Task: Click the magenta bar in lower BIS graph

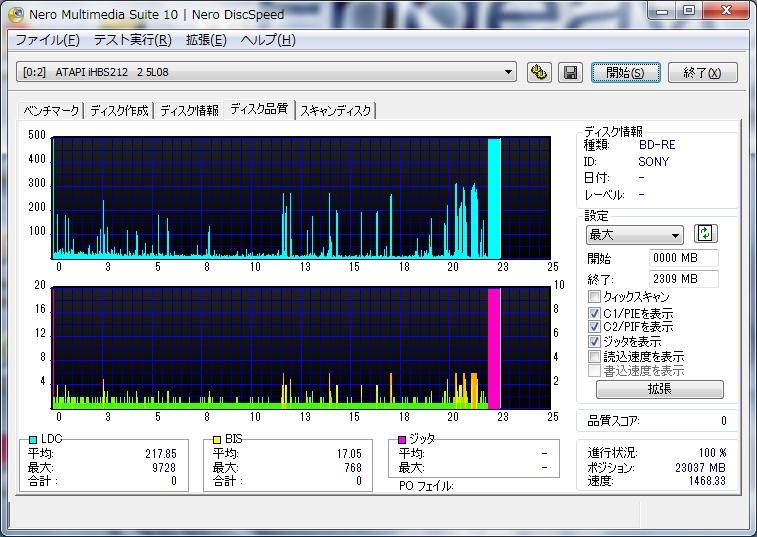Action: (x=494, y=349)
